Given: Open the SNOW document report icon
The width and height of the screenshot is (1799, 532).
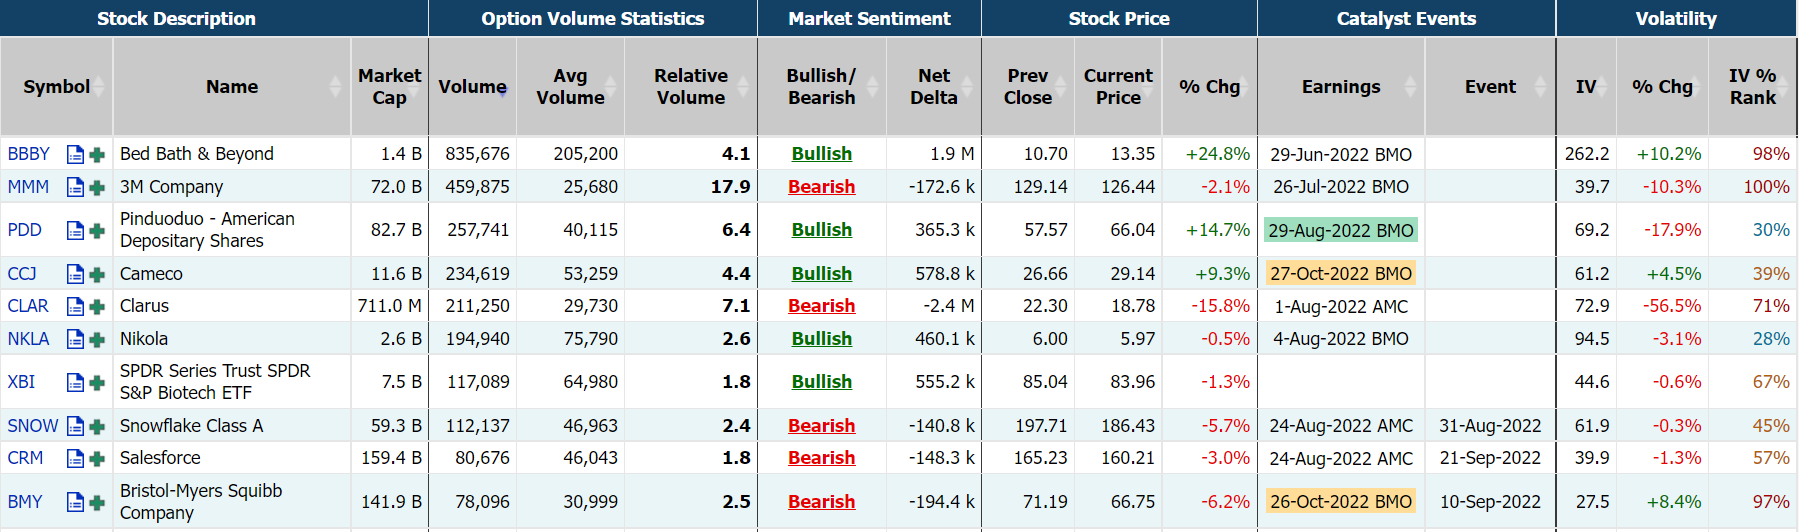Looking at the screenshot, I should (75, 426).
